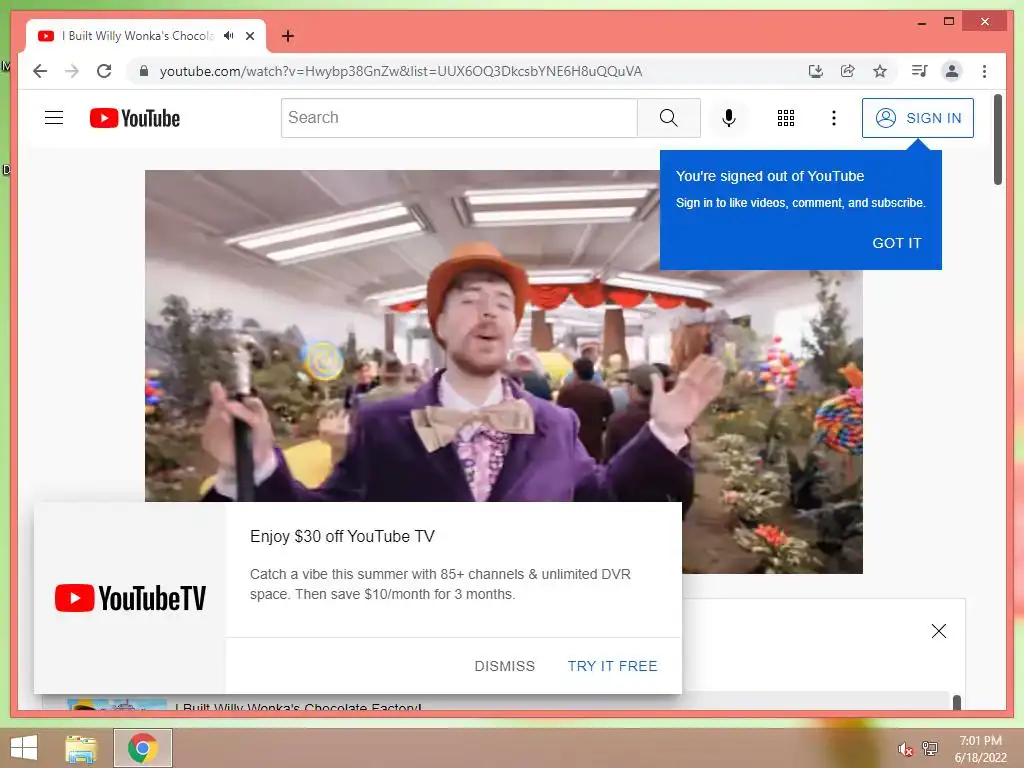
Task: Select the I Built Willy Wonka's tab
Action: point(146,36)
